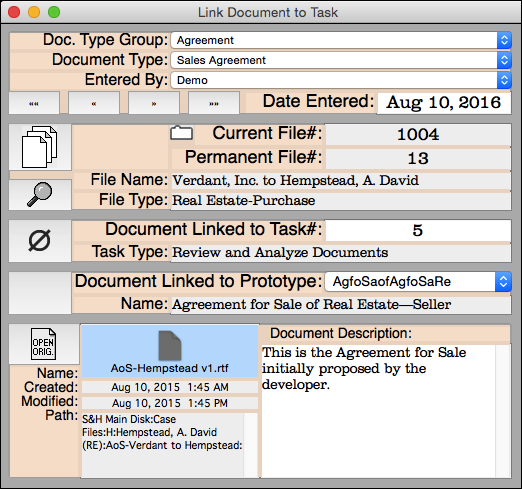The height and width of the screenshot is (489, 522).
Task: Click the small folder icon beside Current File#
Action: [x=181, y=133]
